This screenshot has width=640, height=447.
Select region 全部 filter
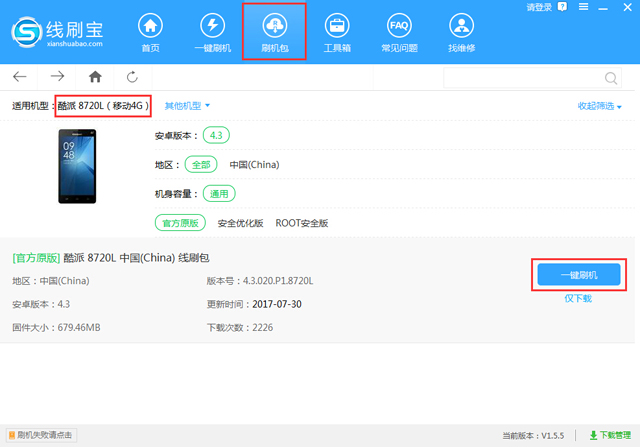(201, 165)
